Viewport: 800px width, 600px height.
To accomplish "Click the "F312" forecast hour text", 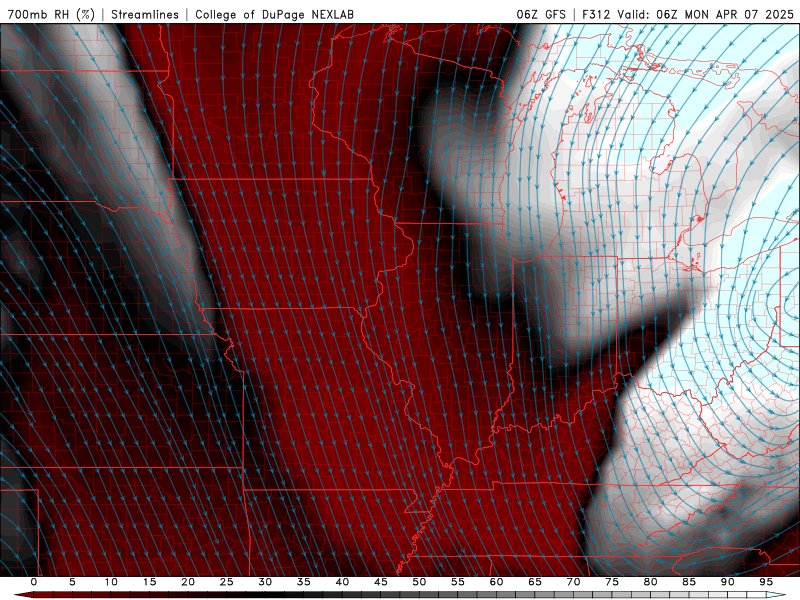I will (x=596, y=14).
